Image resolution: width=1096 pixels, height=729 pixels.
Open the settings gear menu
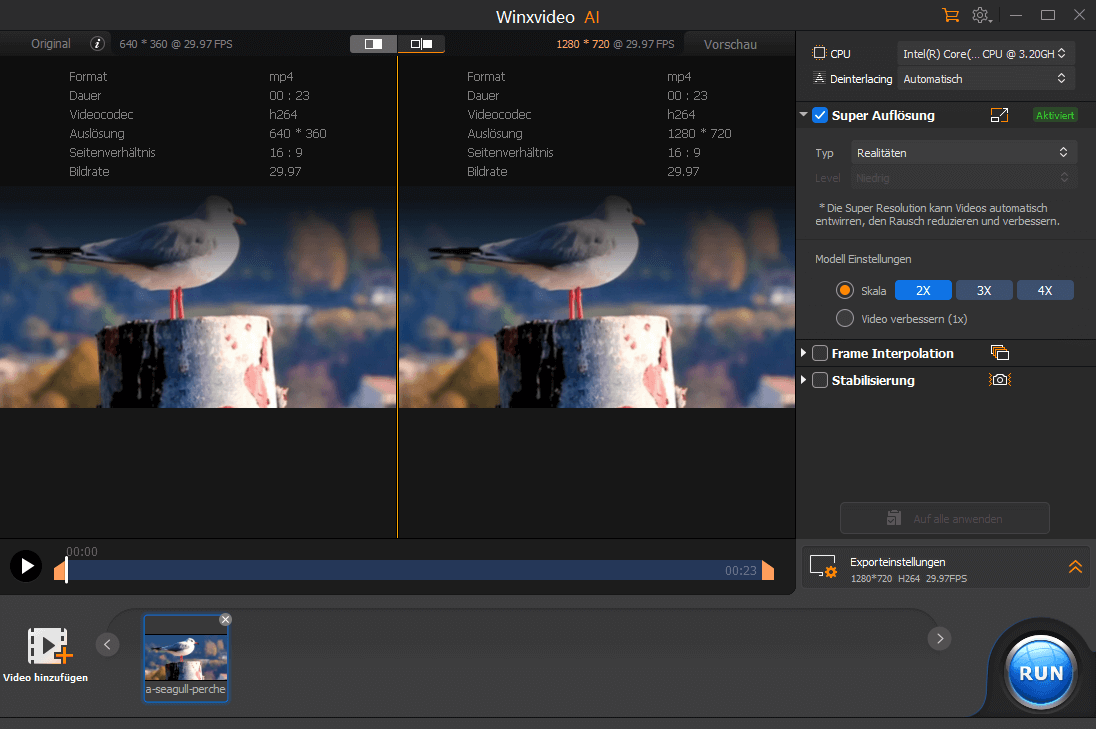pos(981,15)
